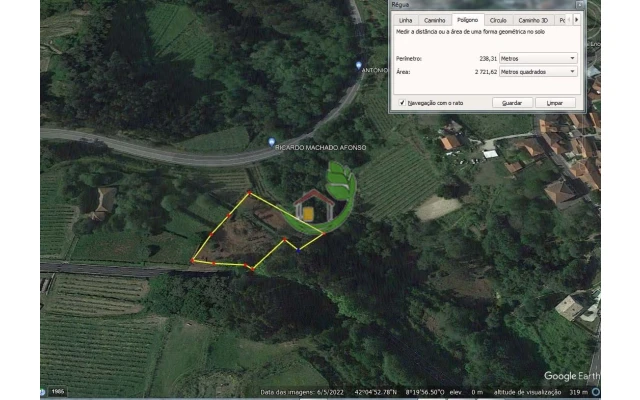The image size is (640, 400).
Task: Open the Área units dropdown Metros quadrados
Action: (x=538, y=71)
